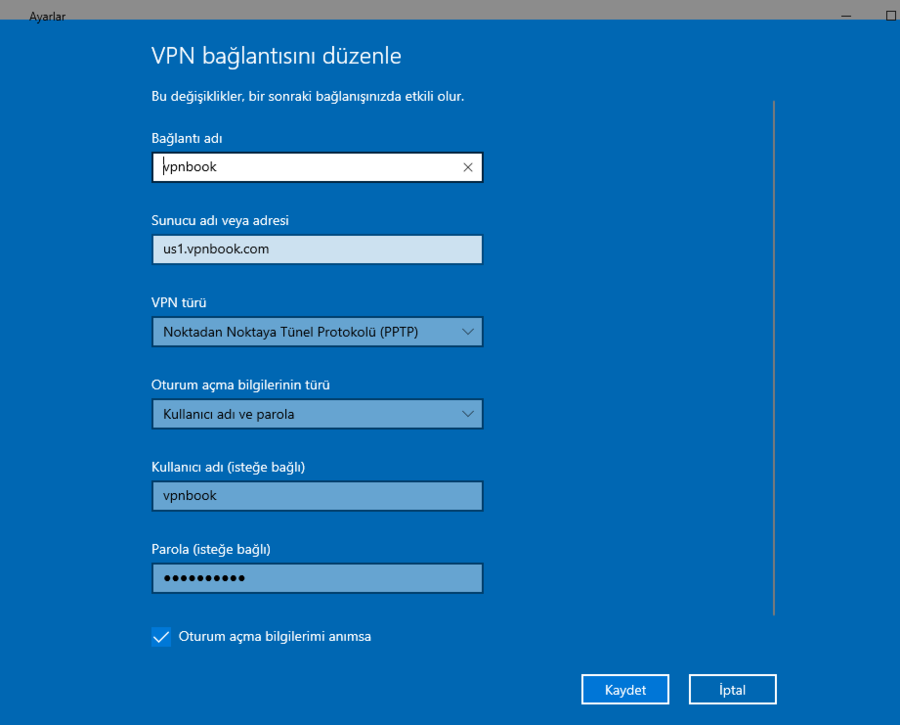Cancel editing with İptal button

732,689
